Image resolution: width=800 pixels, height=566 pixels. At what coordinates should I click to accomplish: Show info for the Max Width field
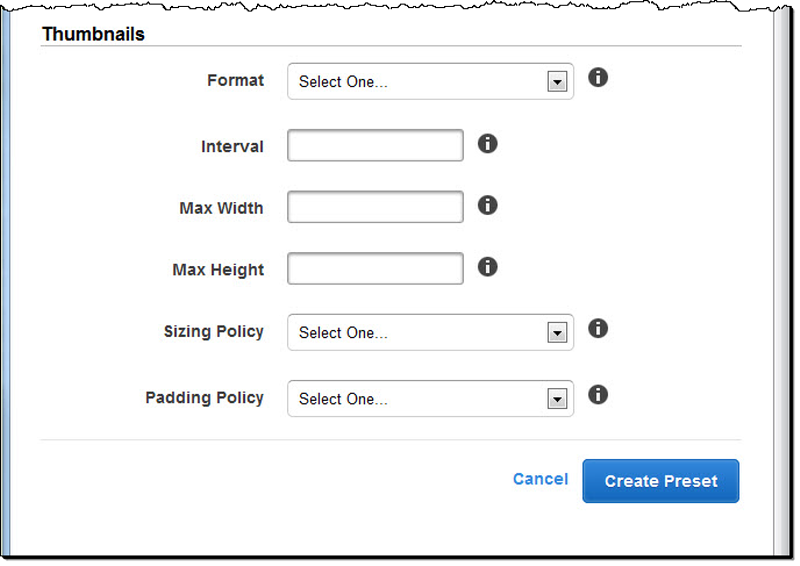tap(487, 205)
